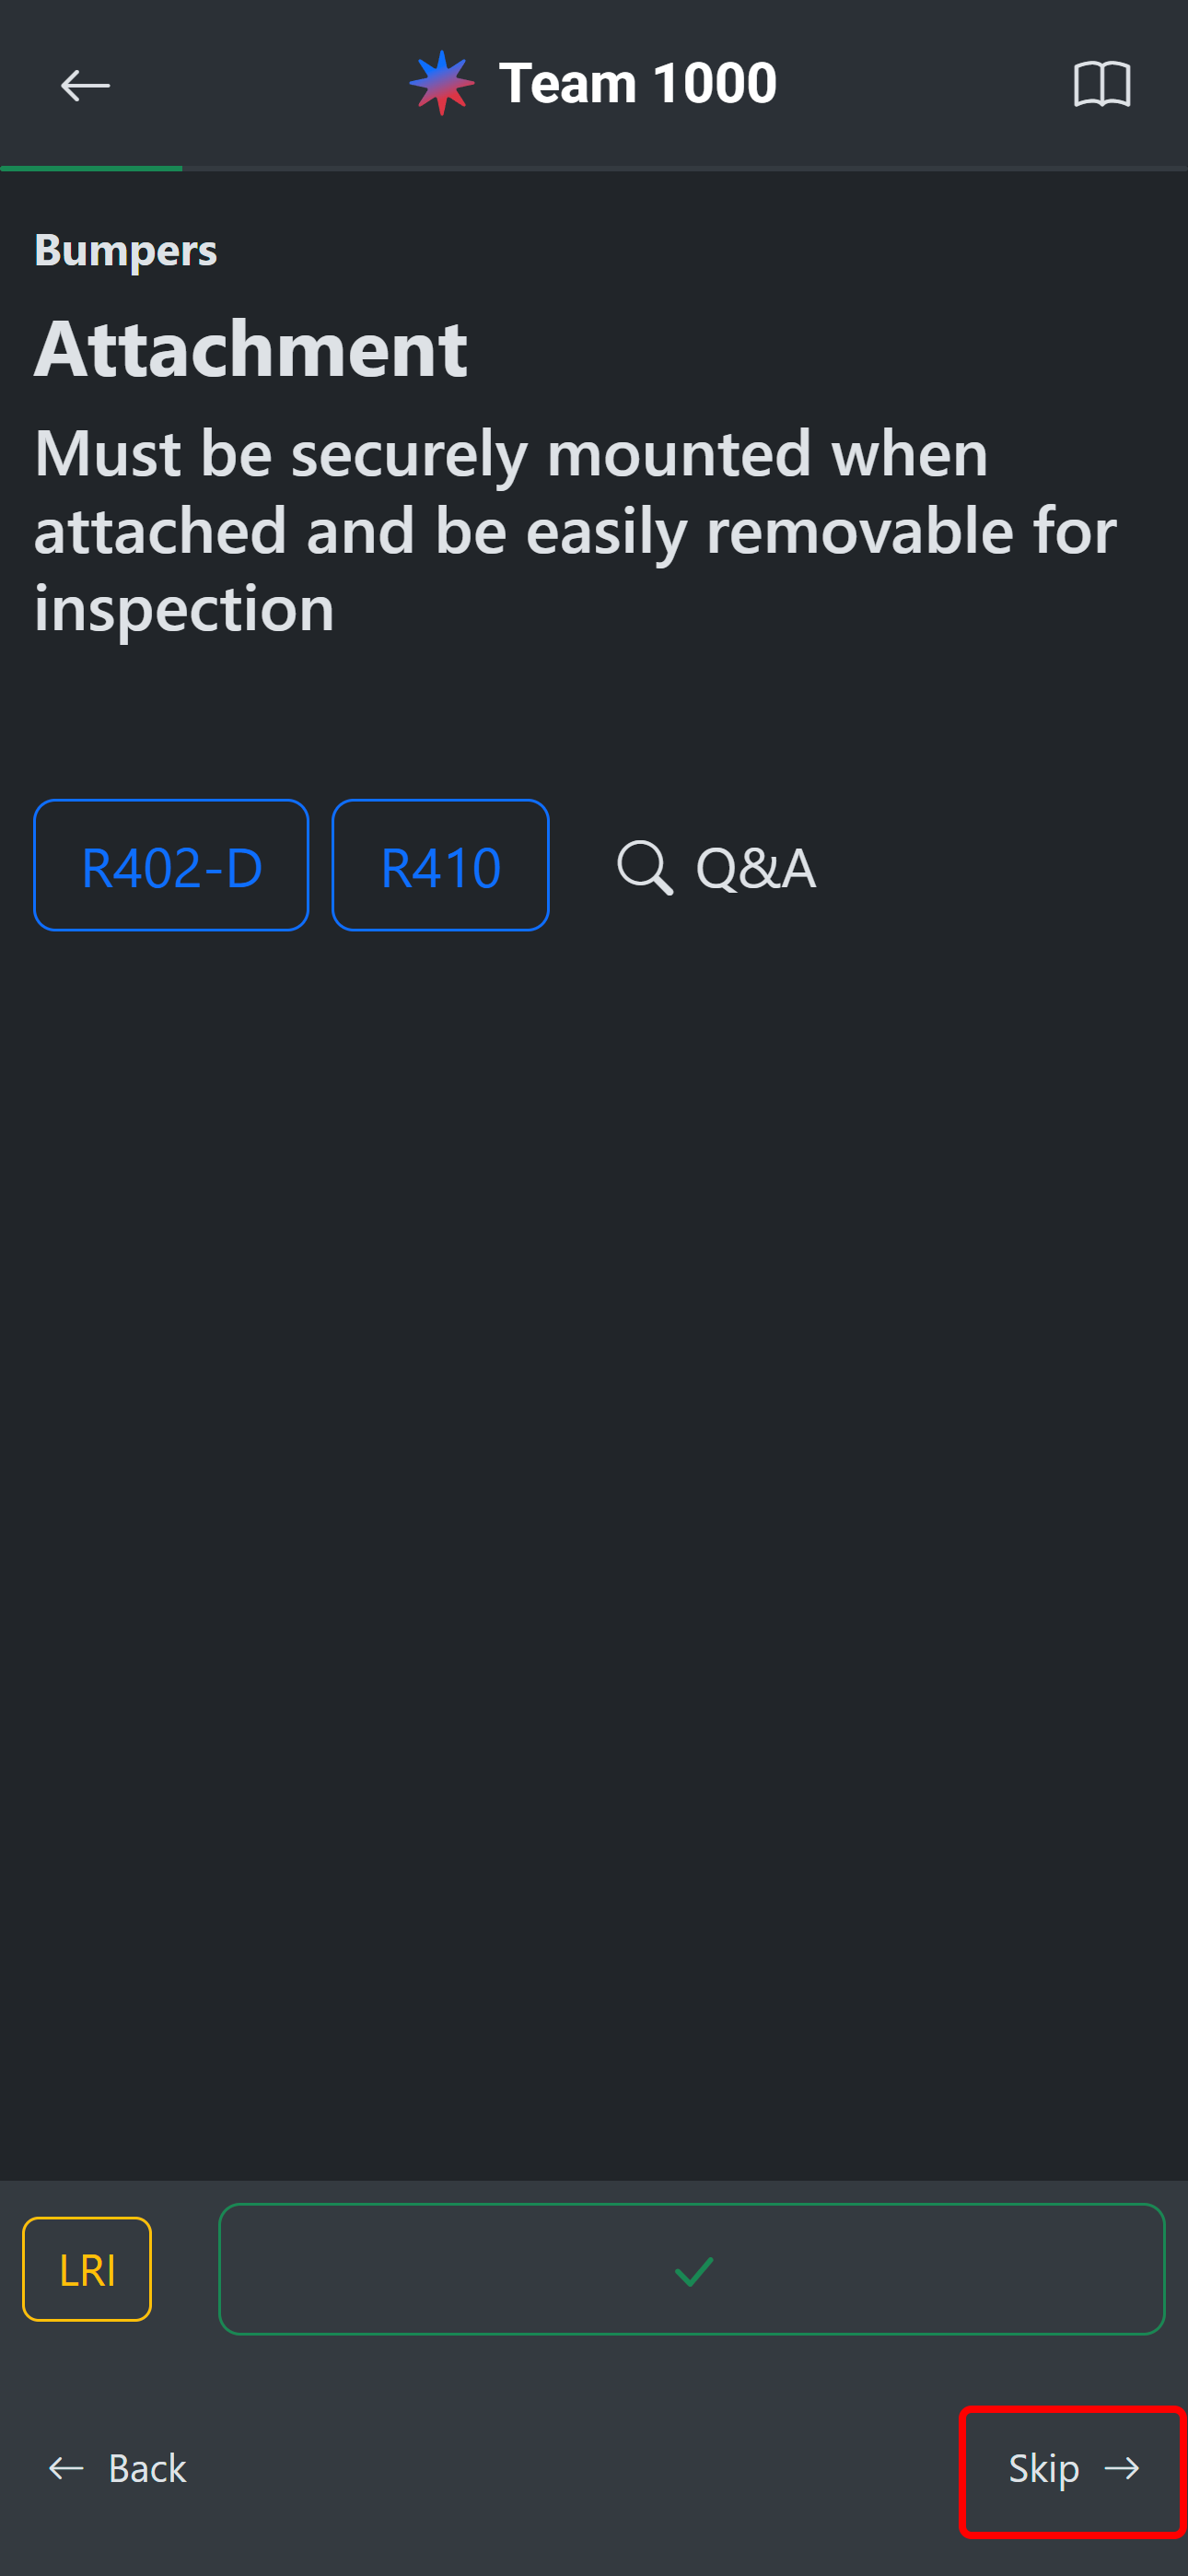Open the rulebook book icon
This screenshot has height=2576, width=1188.
click(x=1101, y=84)
